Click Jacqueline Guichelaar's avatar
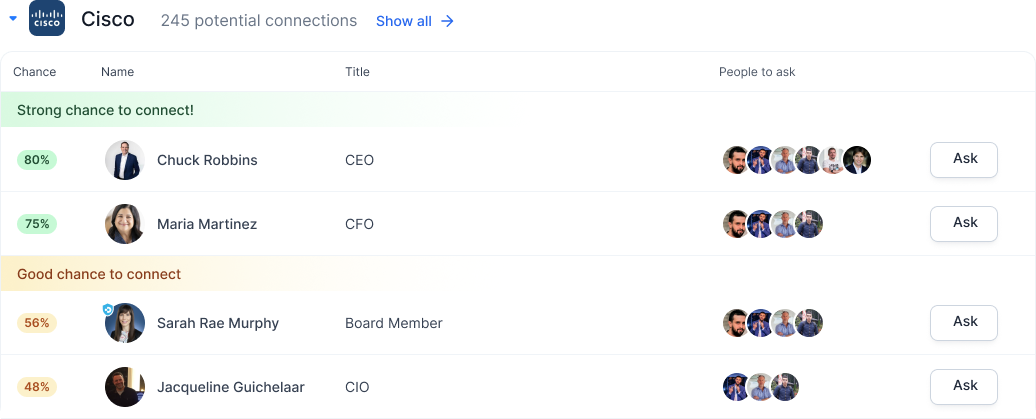Image resolution: width=1036 pixels, height=419 pixels. 125,387
